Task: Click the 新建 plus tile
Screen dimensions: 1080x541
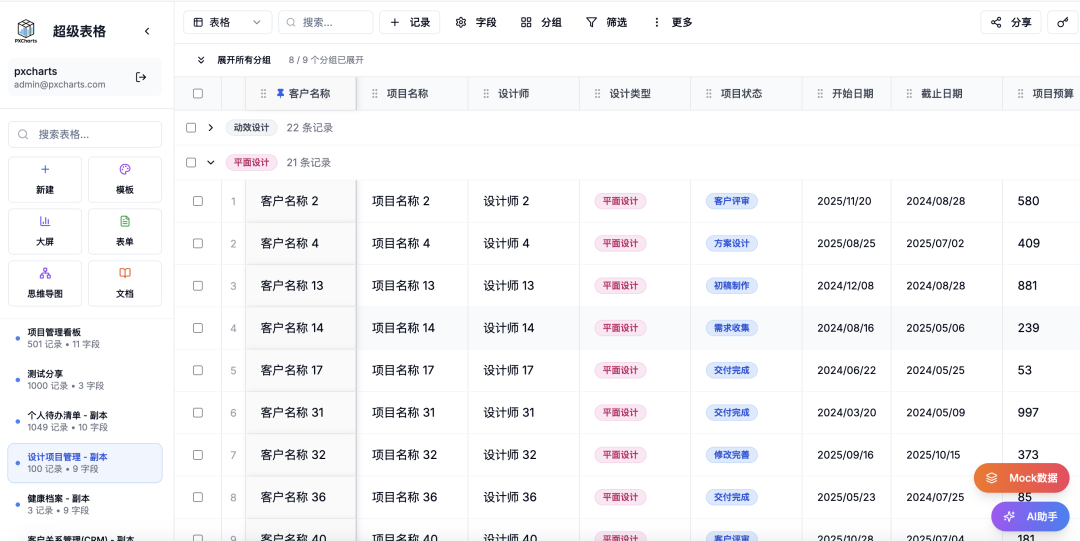Action: pyautogui.click(x=45, y=179)
